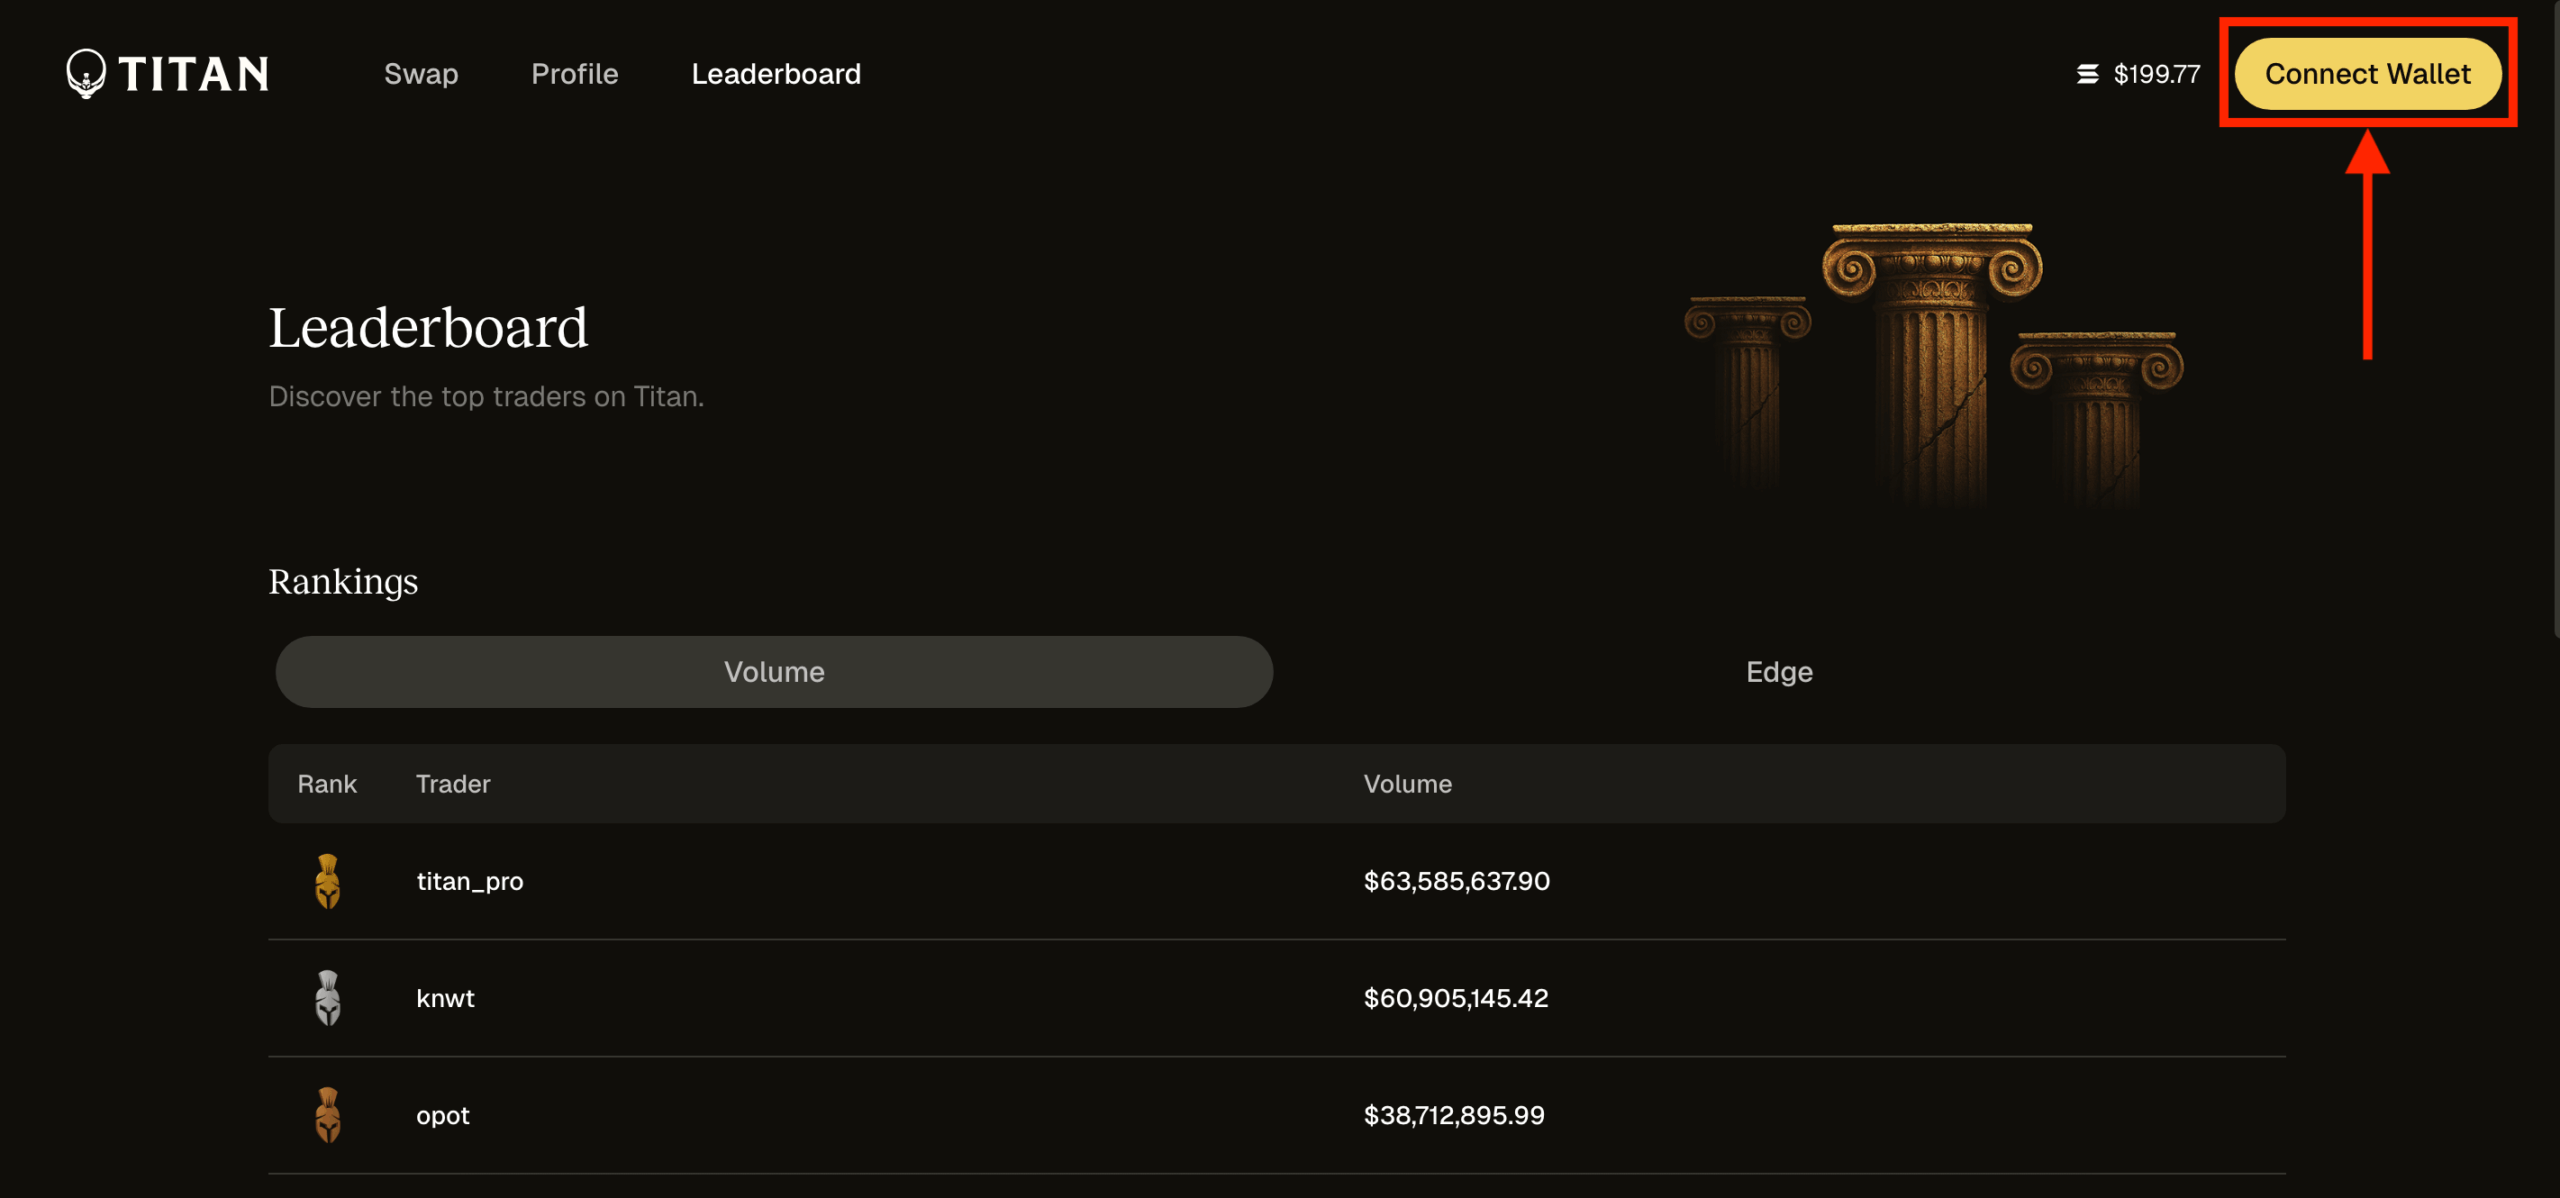Click the Solana price icon
This screenshot has width=2560, height=1198.
pos(2087,74)
